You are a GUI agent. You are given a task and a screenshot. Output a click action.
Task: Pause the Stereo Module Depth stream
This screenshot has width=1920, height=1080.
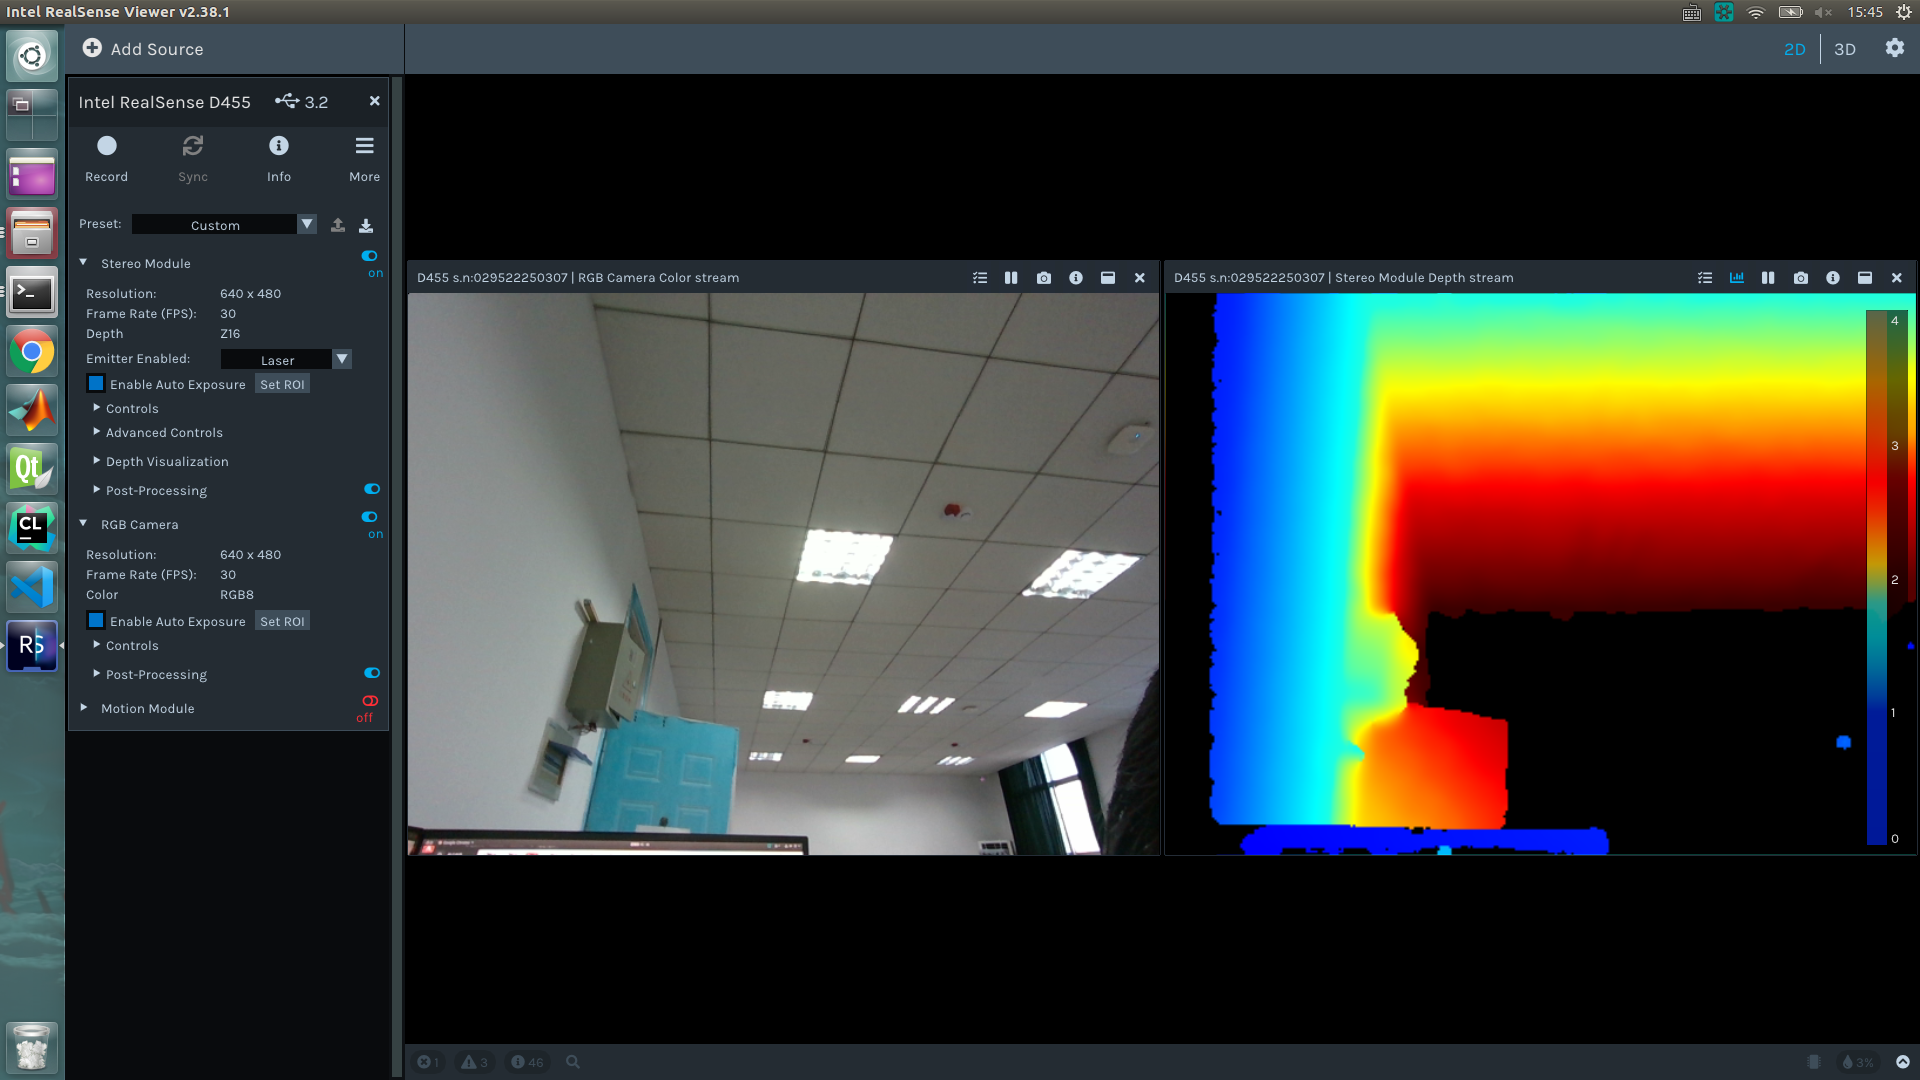point(1768,278)
